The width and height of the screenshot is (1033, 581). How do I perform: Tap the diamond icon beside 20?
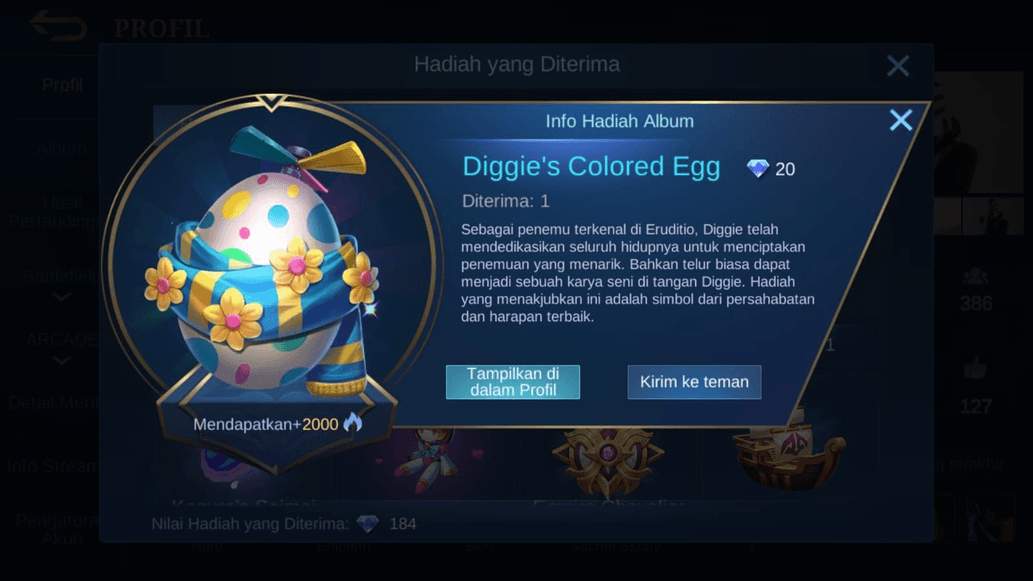tap(758, 169)
